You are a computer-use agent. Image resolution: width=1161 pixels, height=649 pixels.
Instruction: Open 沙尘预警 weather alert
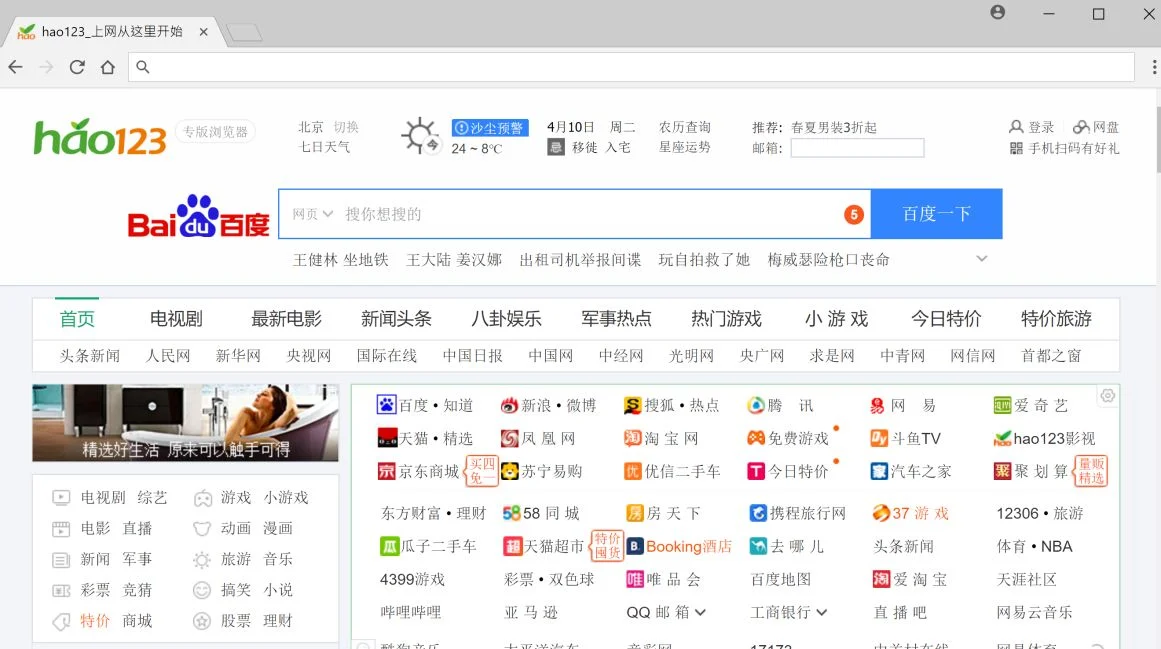pyautogui.click(x=489, y=127)
